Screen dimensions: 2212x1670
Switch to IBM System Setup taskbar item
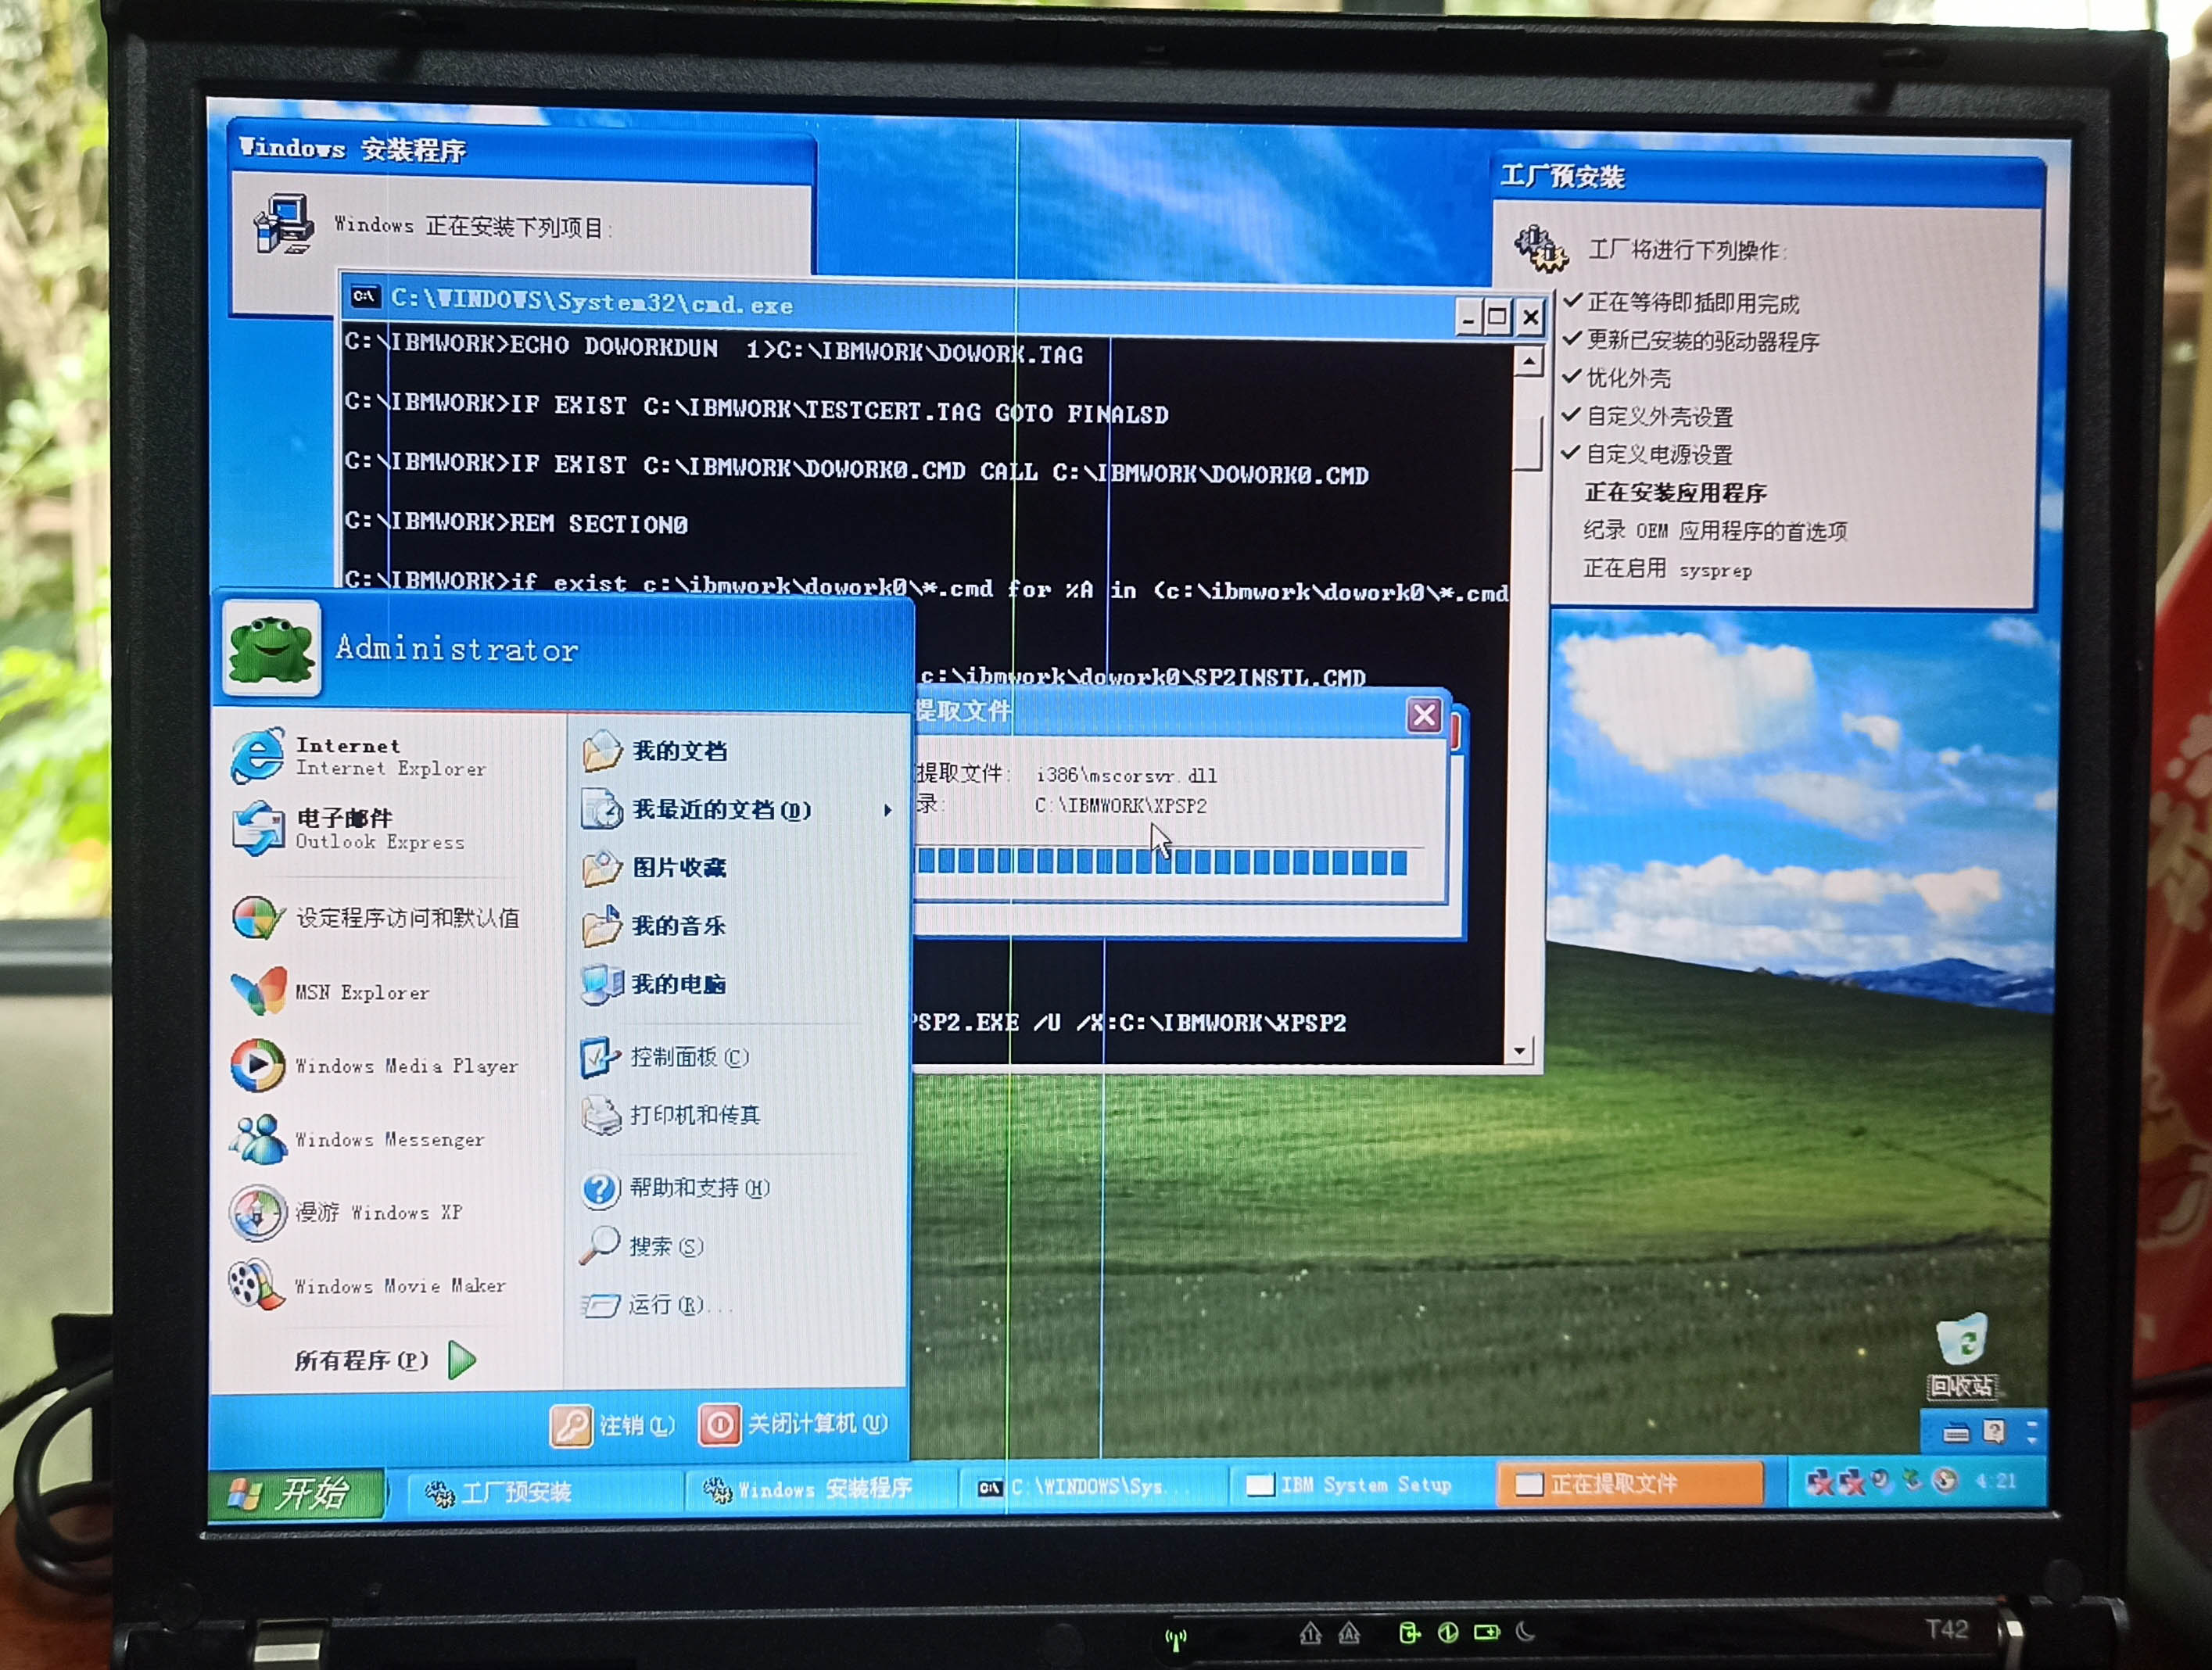click(1360, 1485)
